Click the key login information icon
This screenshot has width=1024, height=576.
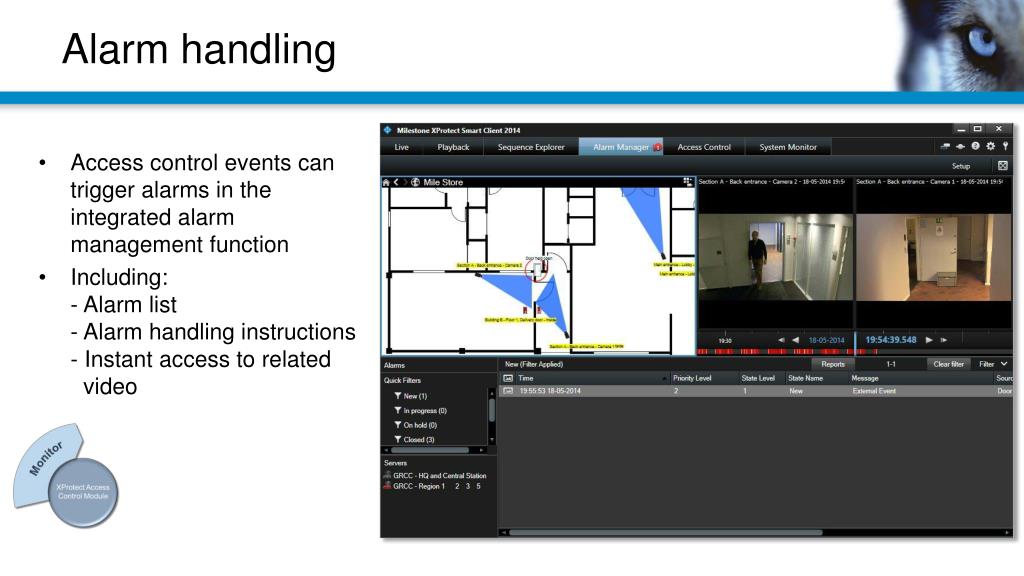pyautogui.click(x=1006, y=146)
